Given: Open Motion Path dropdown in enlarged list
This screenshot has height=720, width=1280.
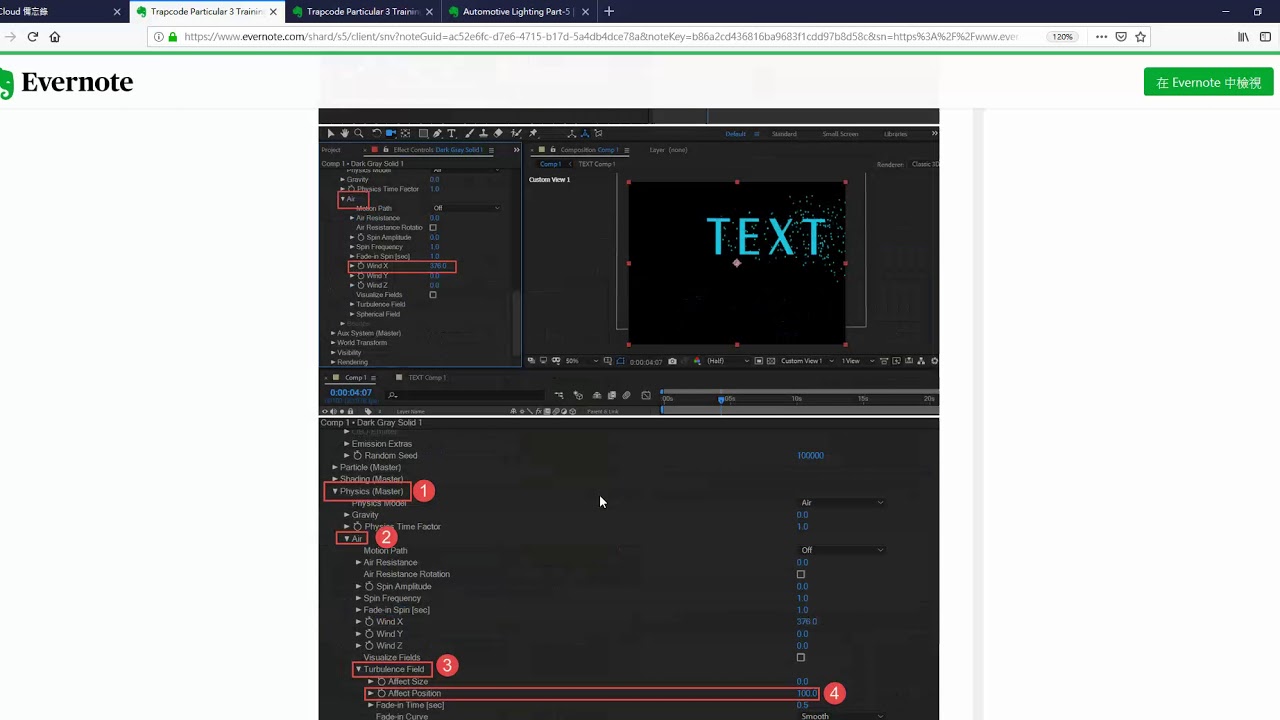Looking at the screenshot, I should (842, 550).
